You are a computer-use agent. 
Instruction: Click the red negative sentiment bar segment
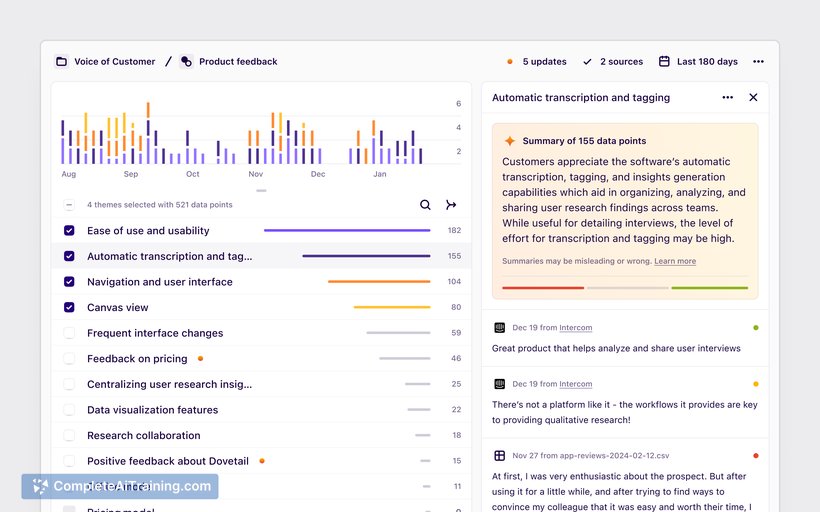pyautogui.click(x=542, y=288)
